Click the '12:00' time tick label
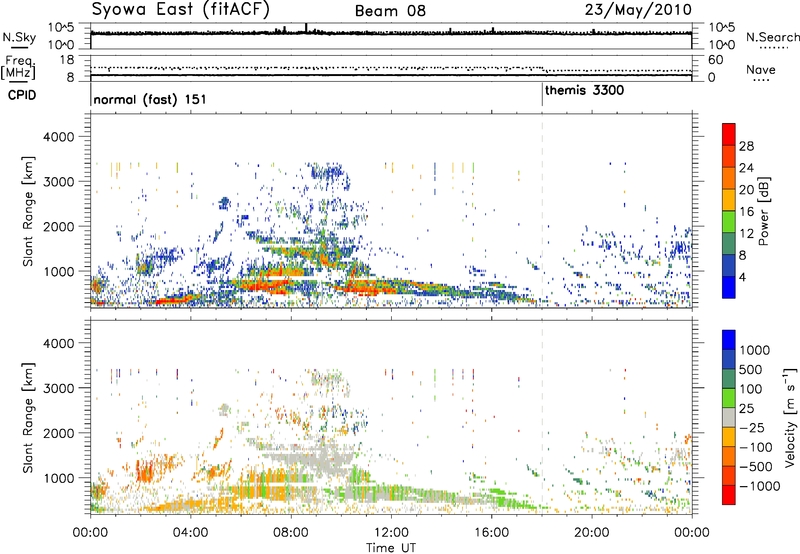This screenshot has height=554, width=800. [x=391, y=533]
